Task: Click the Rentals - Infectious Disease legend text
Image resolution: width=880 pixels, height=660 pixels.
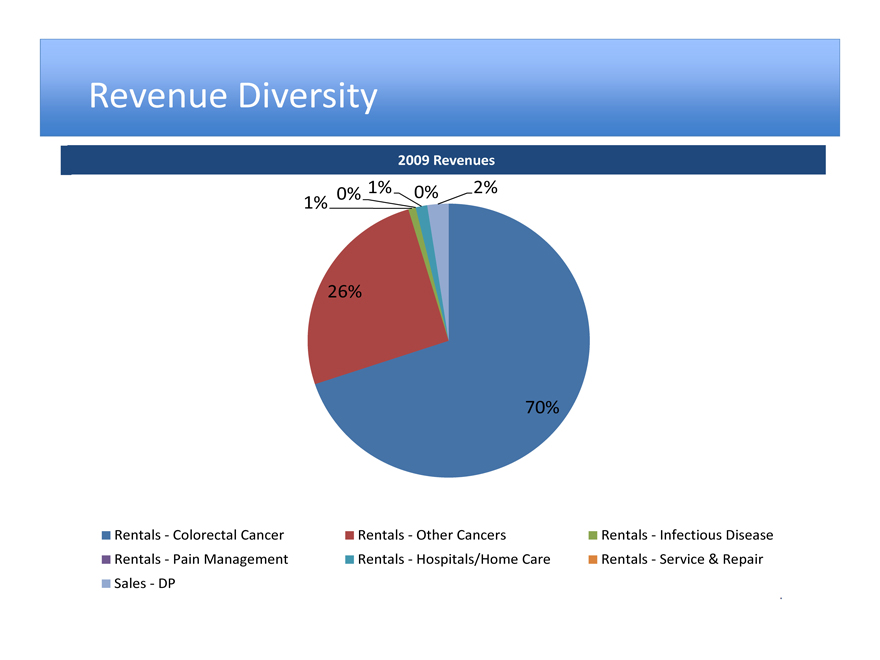Action: pos(687,535)
